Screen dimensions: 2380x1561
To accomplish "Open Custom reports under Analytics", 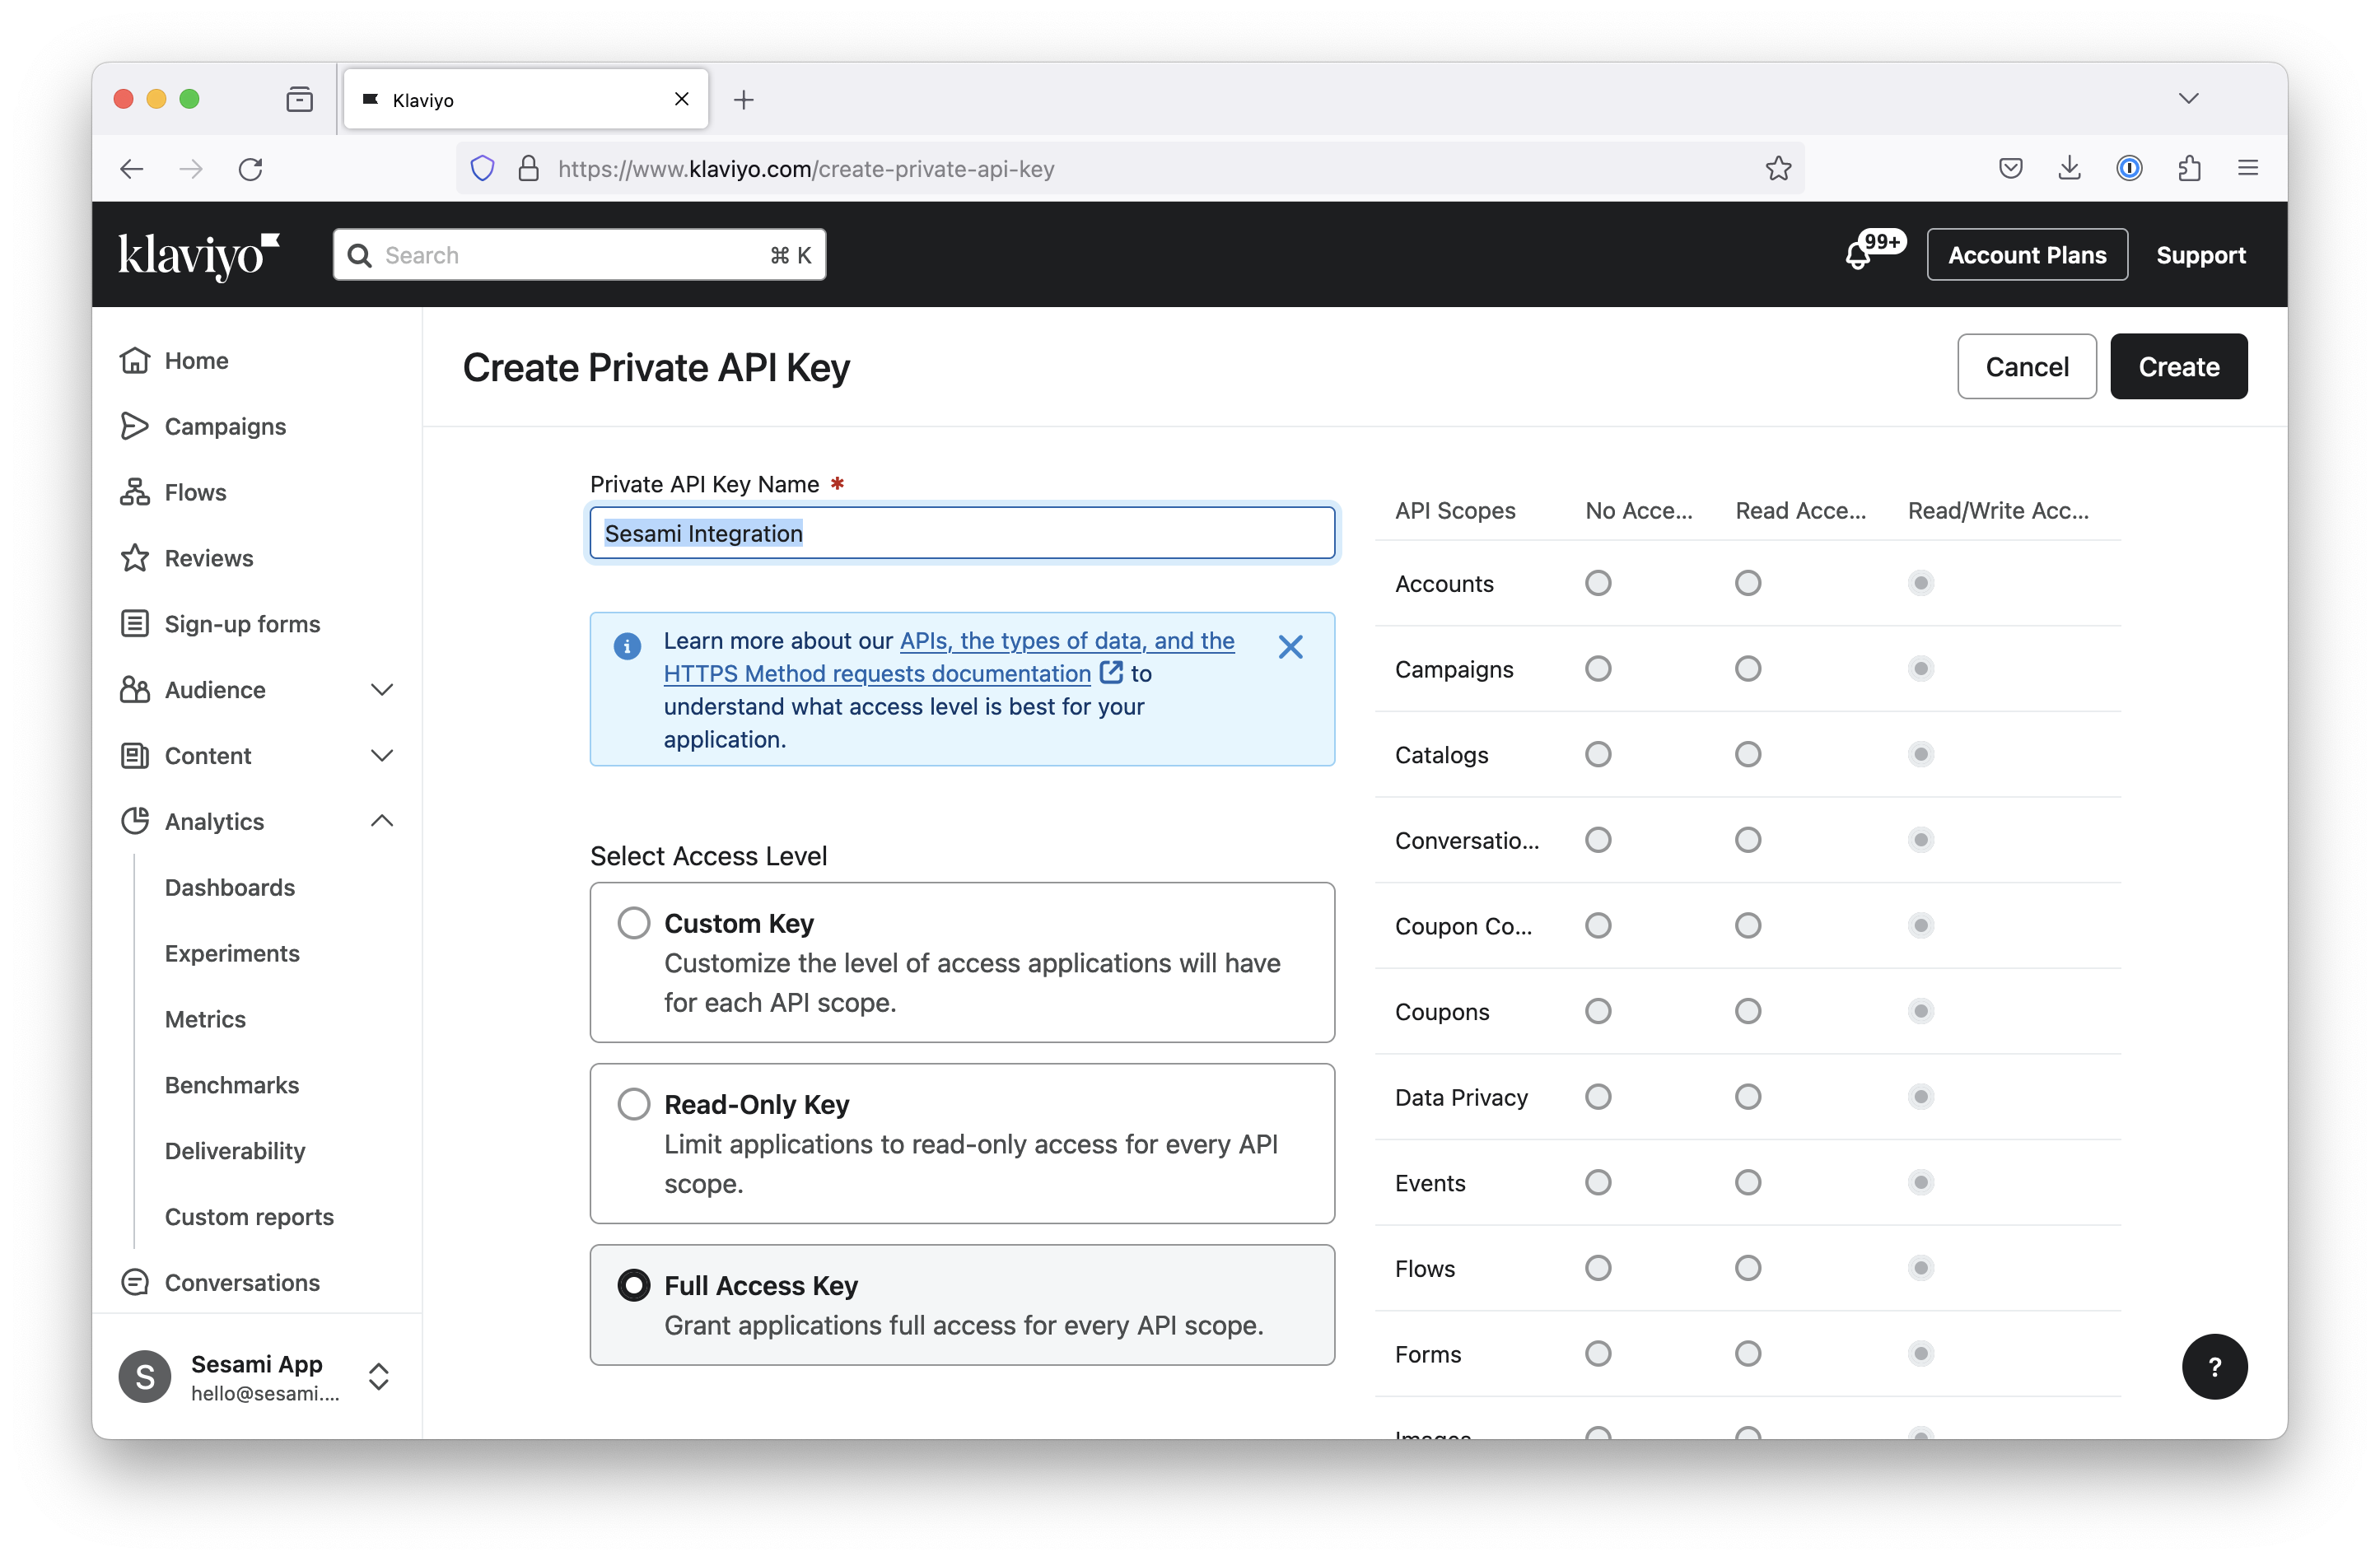I will (249, 1216).
